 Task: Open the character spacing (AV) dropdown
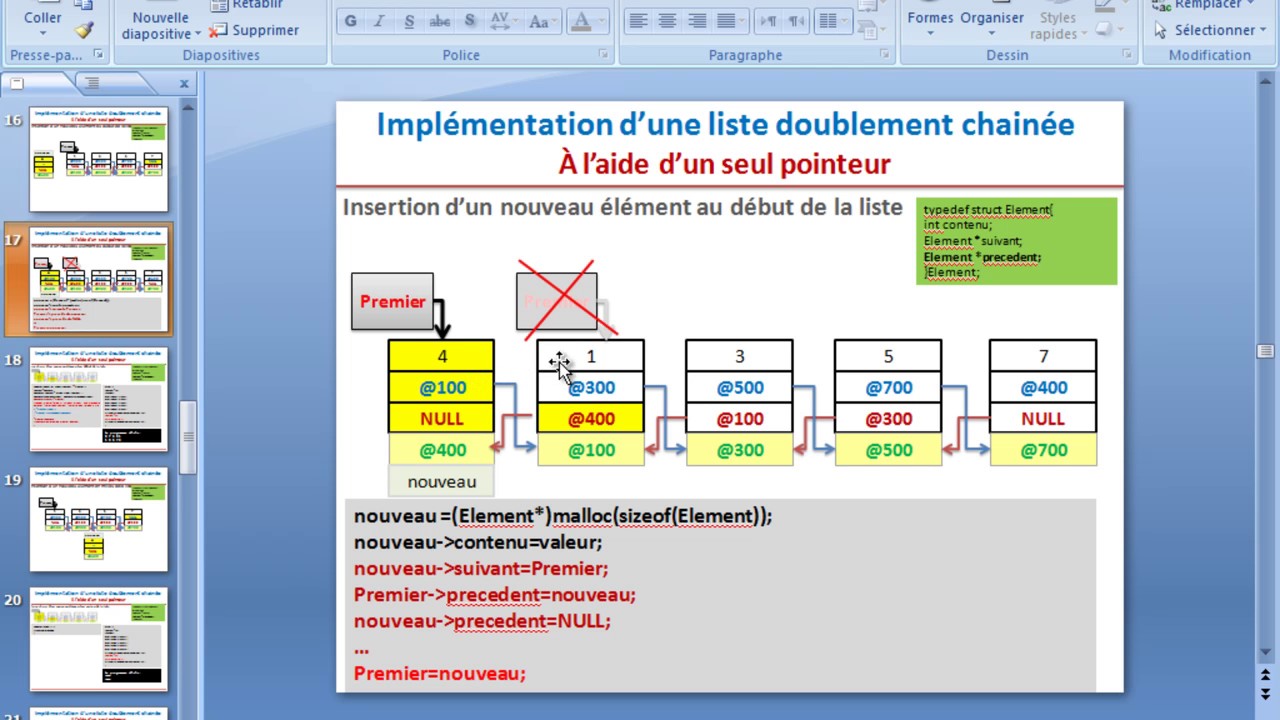(x=503, y=21)
